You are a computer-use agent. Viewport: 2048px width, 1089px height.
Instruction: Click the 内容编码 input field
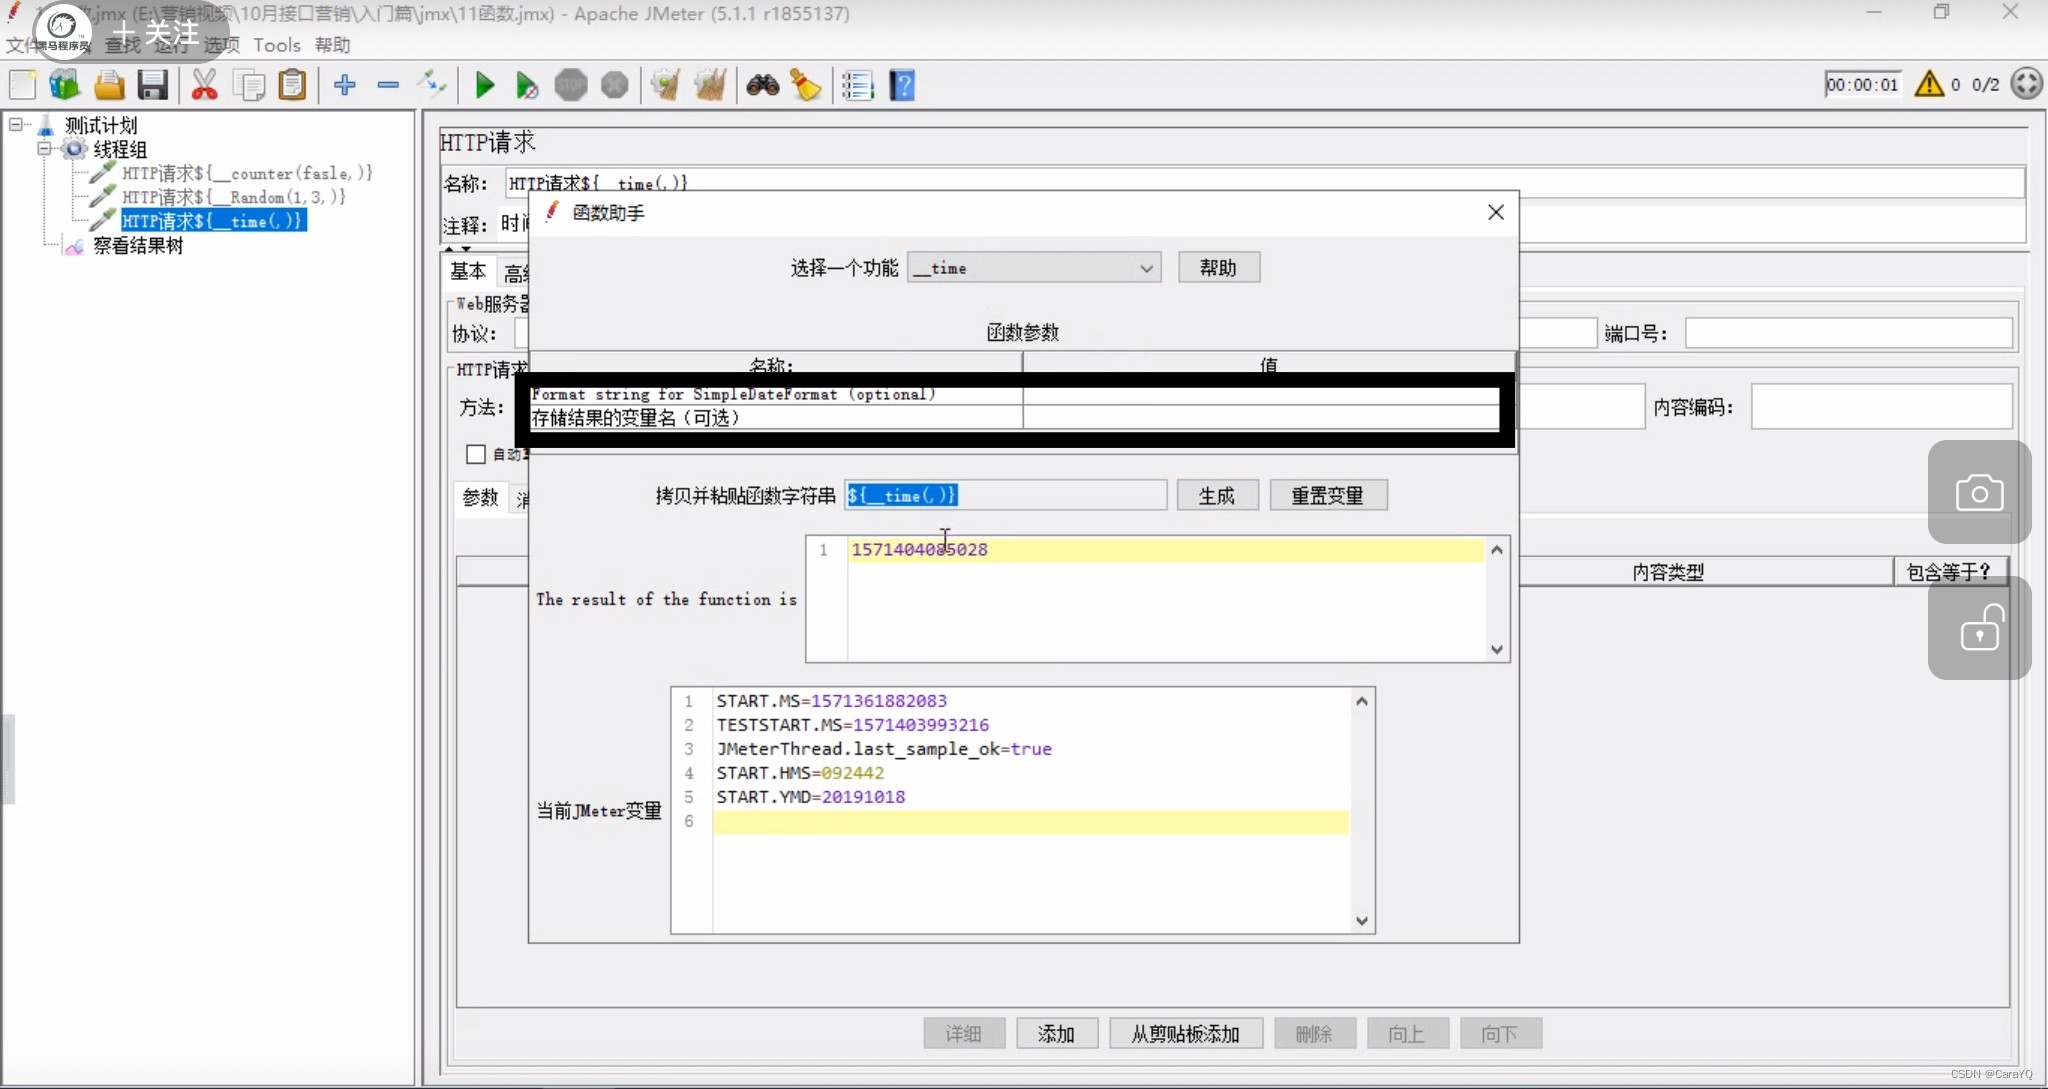click(1881, 407)
